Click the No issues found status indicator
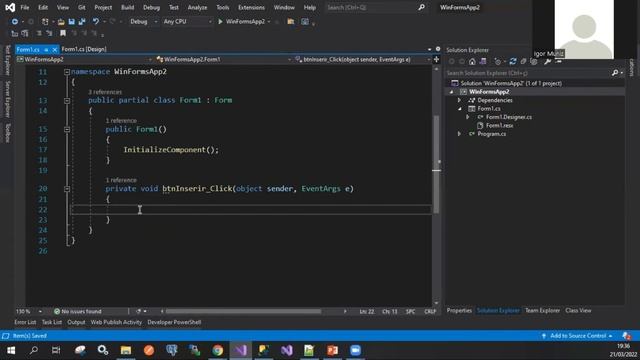640x360 pixels. (x=78, y=311)
